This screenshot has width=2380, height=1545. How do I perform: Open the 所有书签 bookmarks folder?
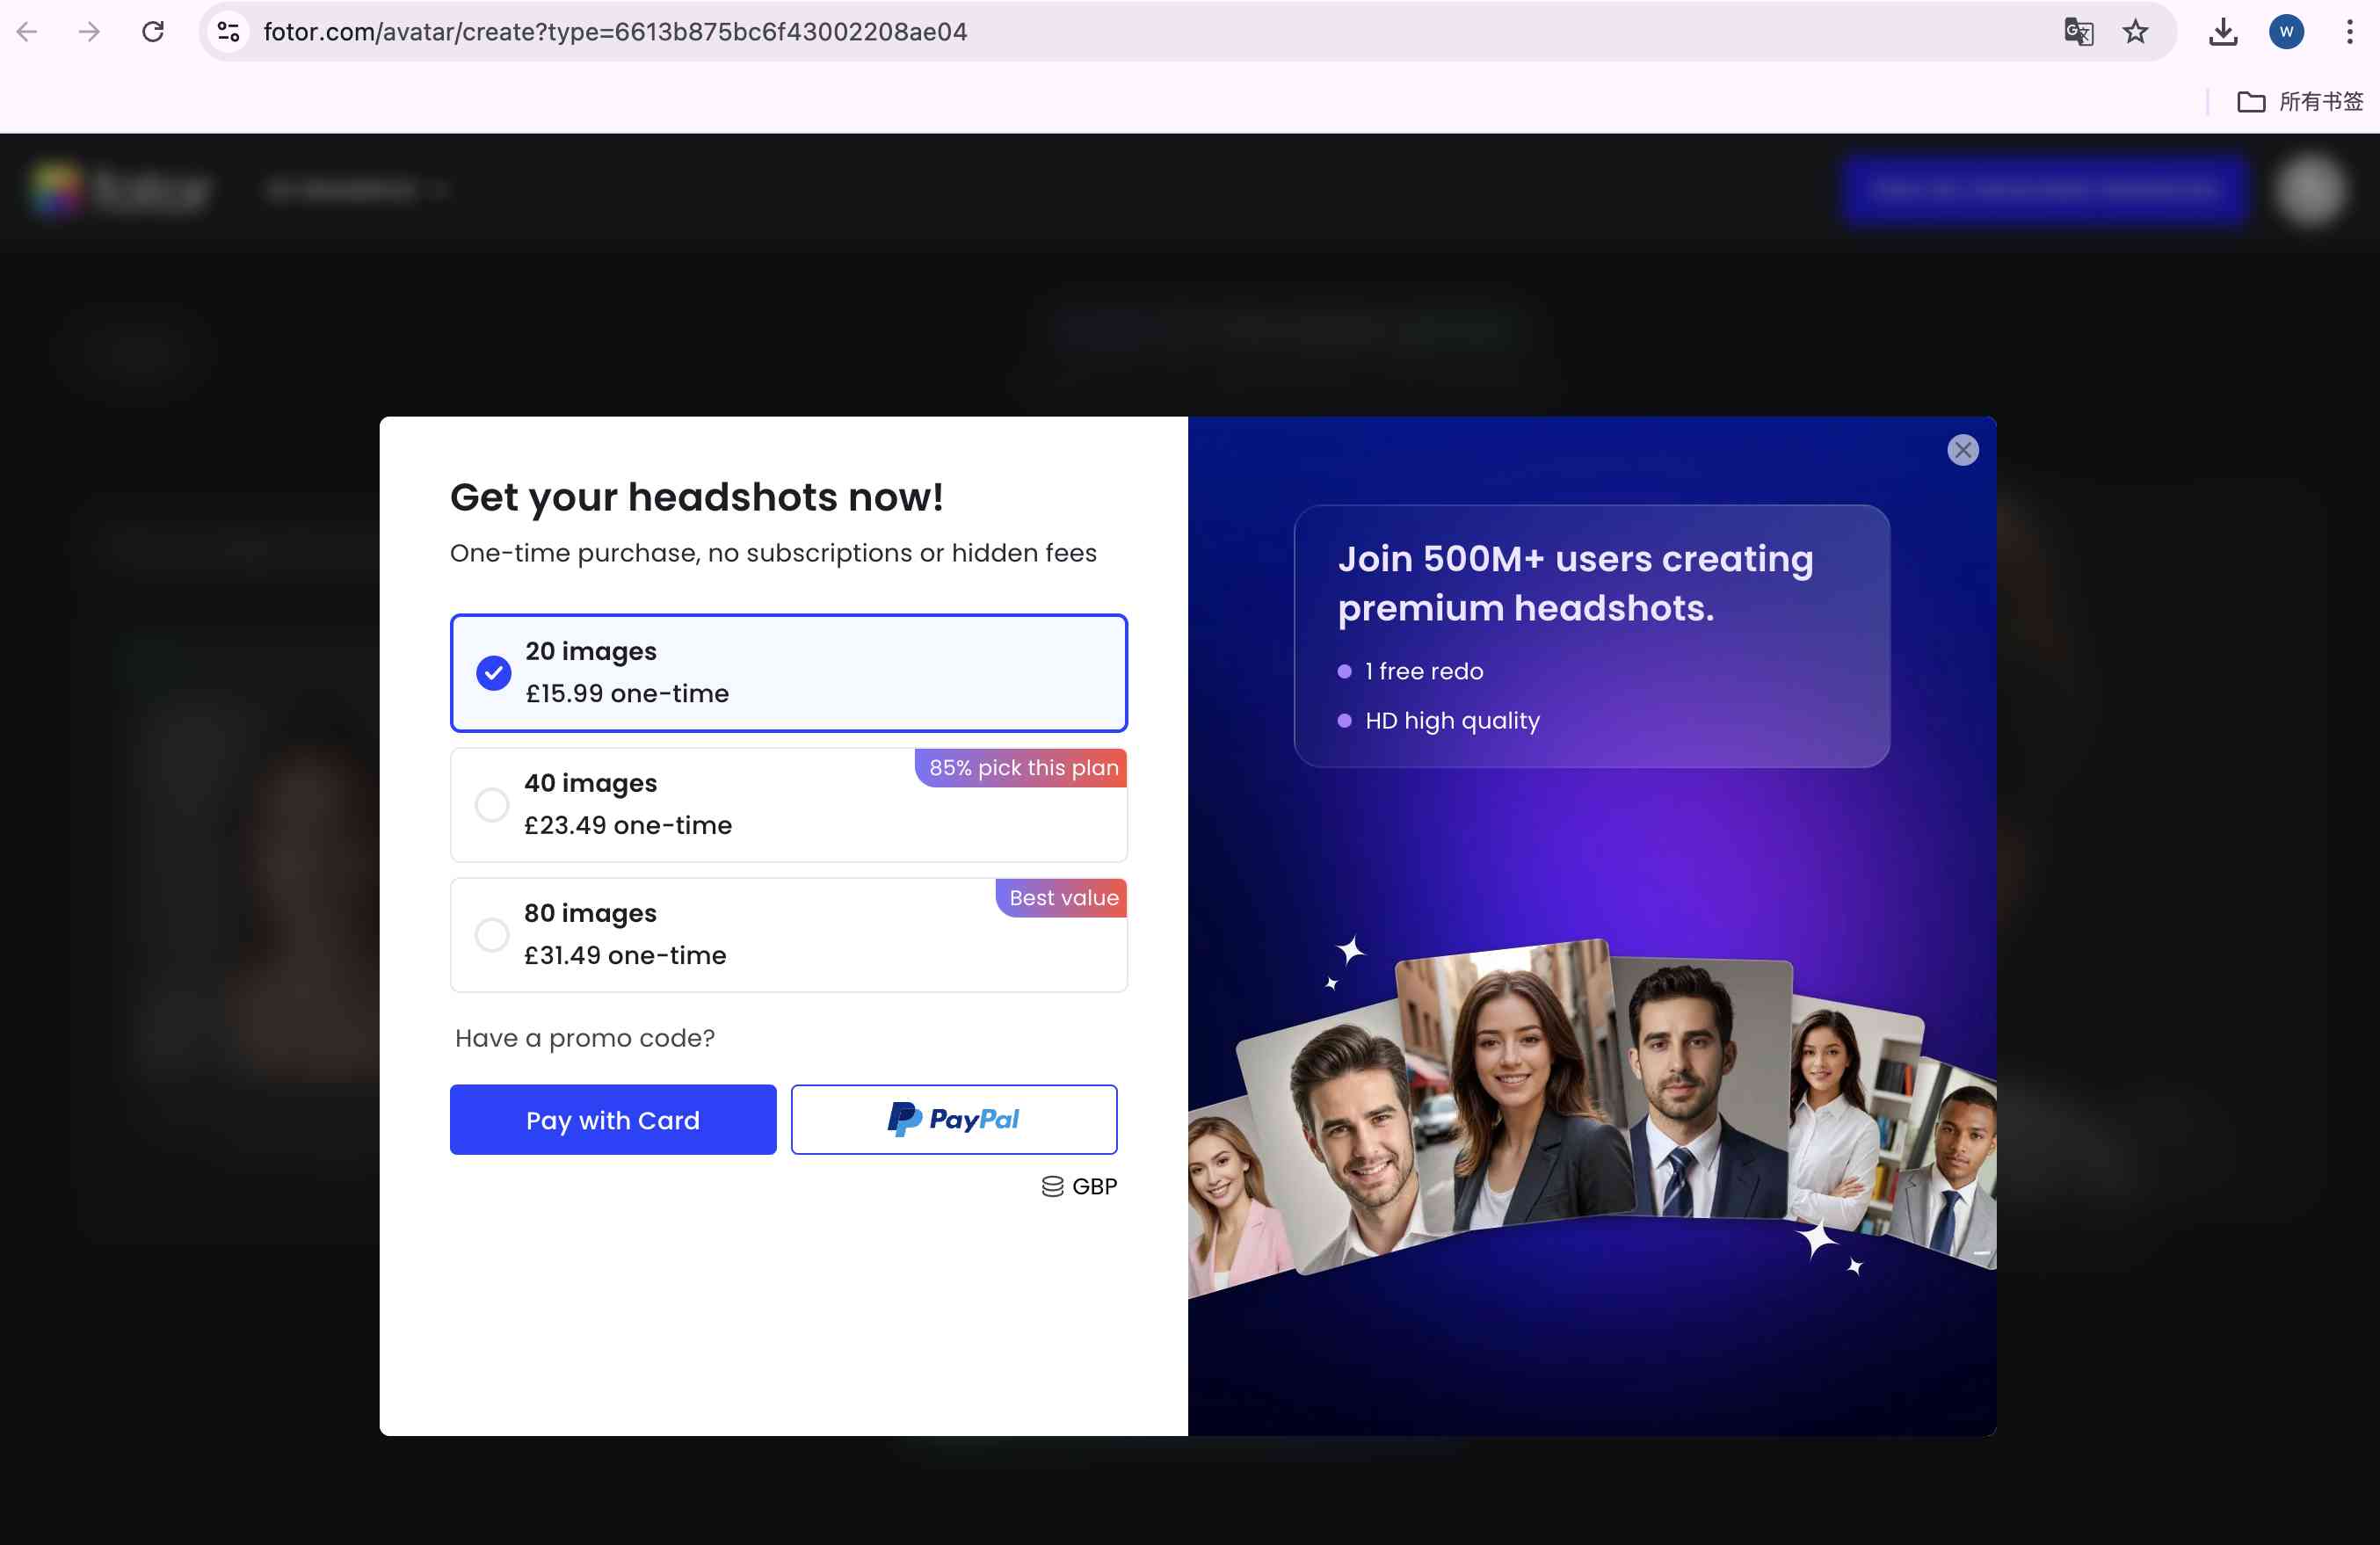2300,101
